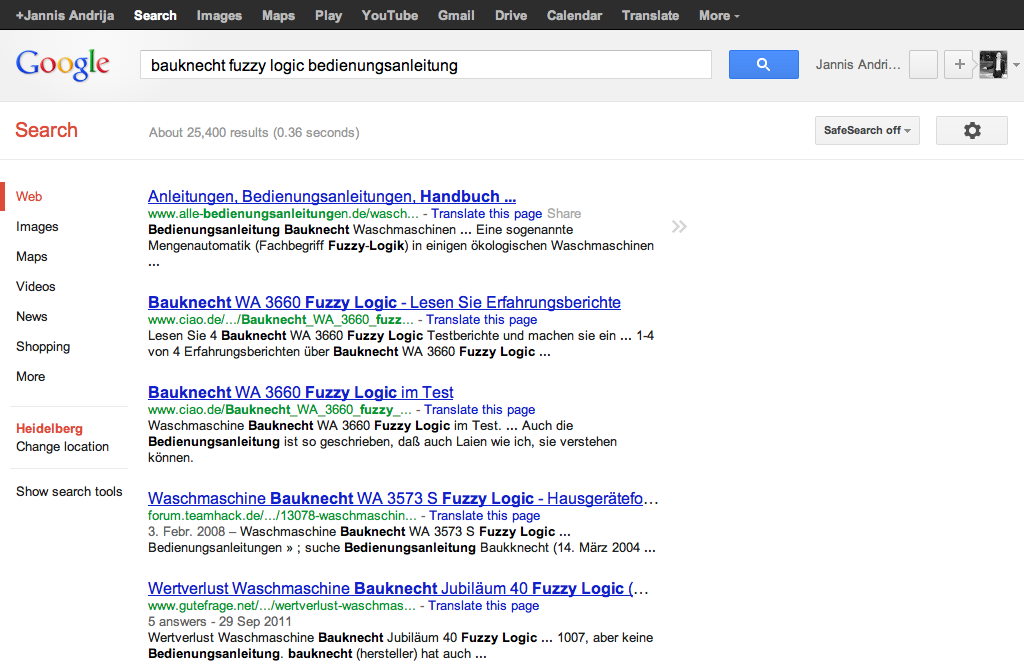The height and width of the screenshot is (669, 1024).
Task: Select the News sidebar filter
Action: 31,316
